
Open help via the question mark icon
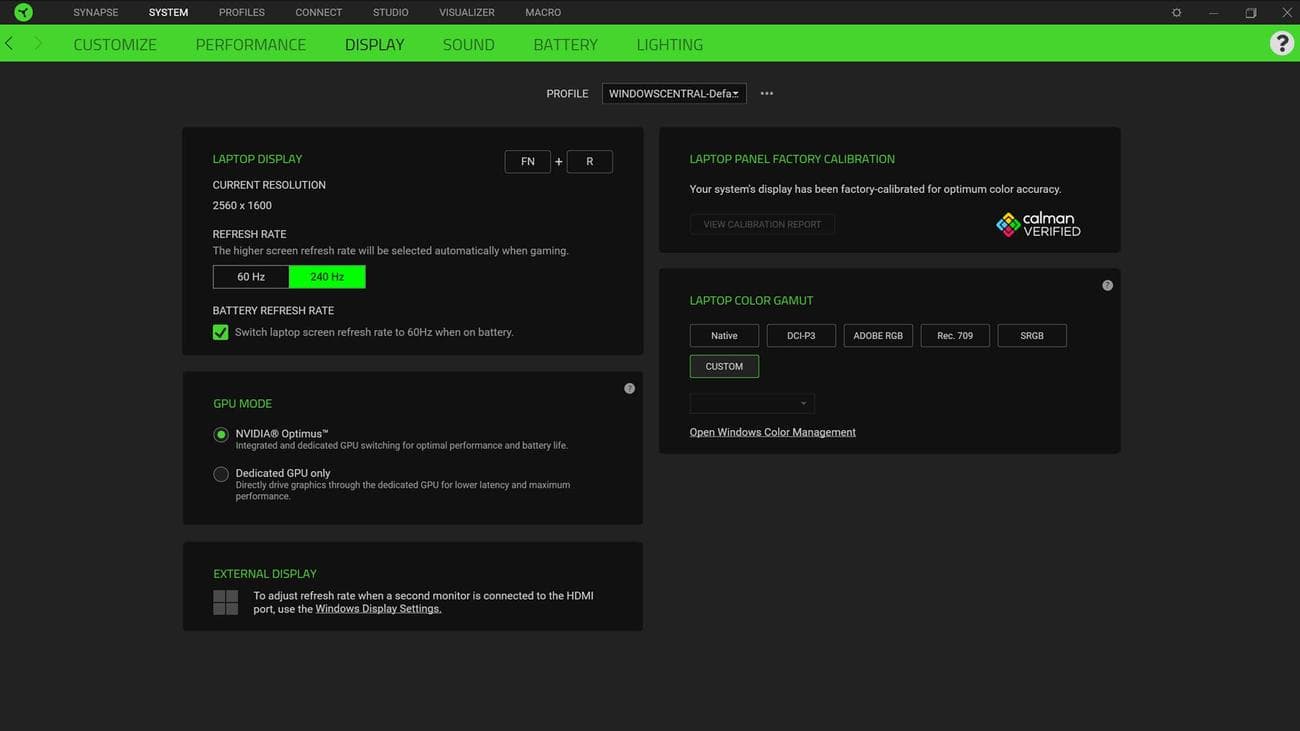[1282, 42]
